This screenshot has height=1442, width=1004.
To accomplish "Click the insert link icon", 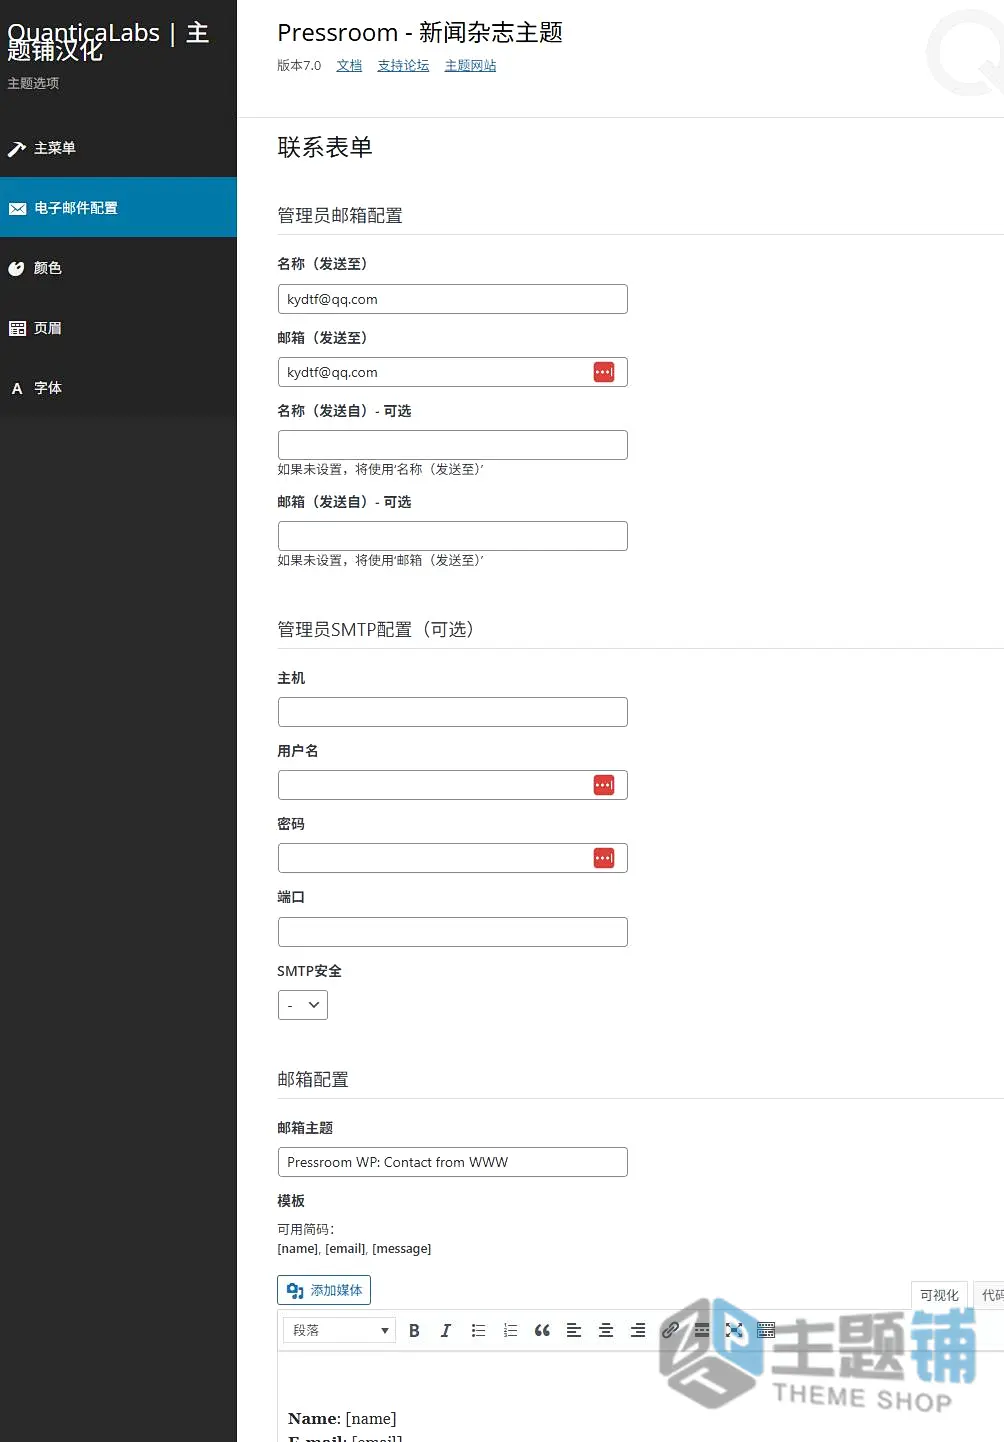I will (x=670, y=1330).
